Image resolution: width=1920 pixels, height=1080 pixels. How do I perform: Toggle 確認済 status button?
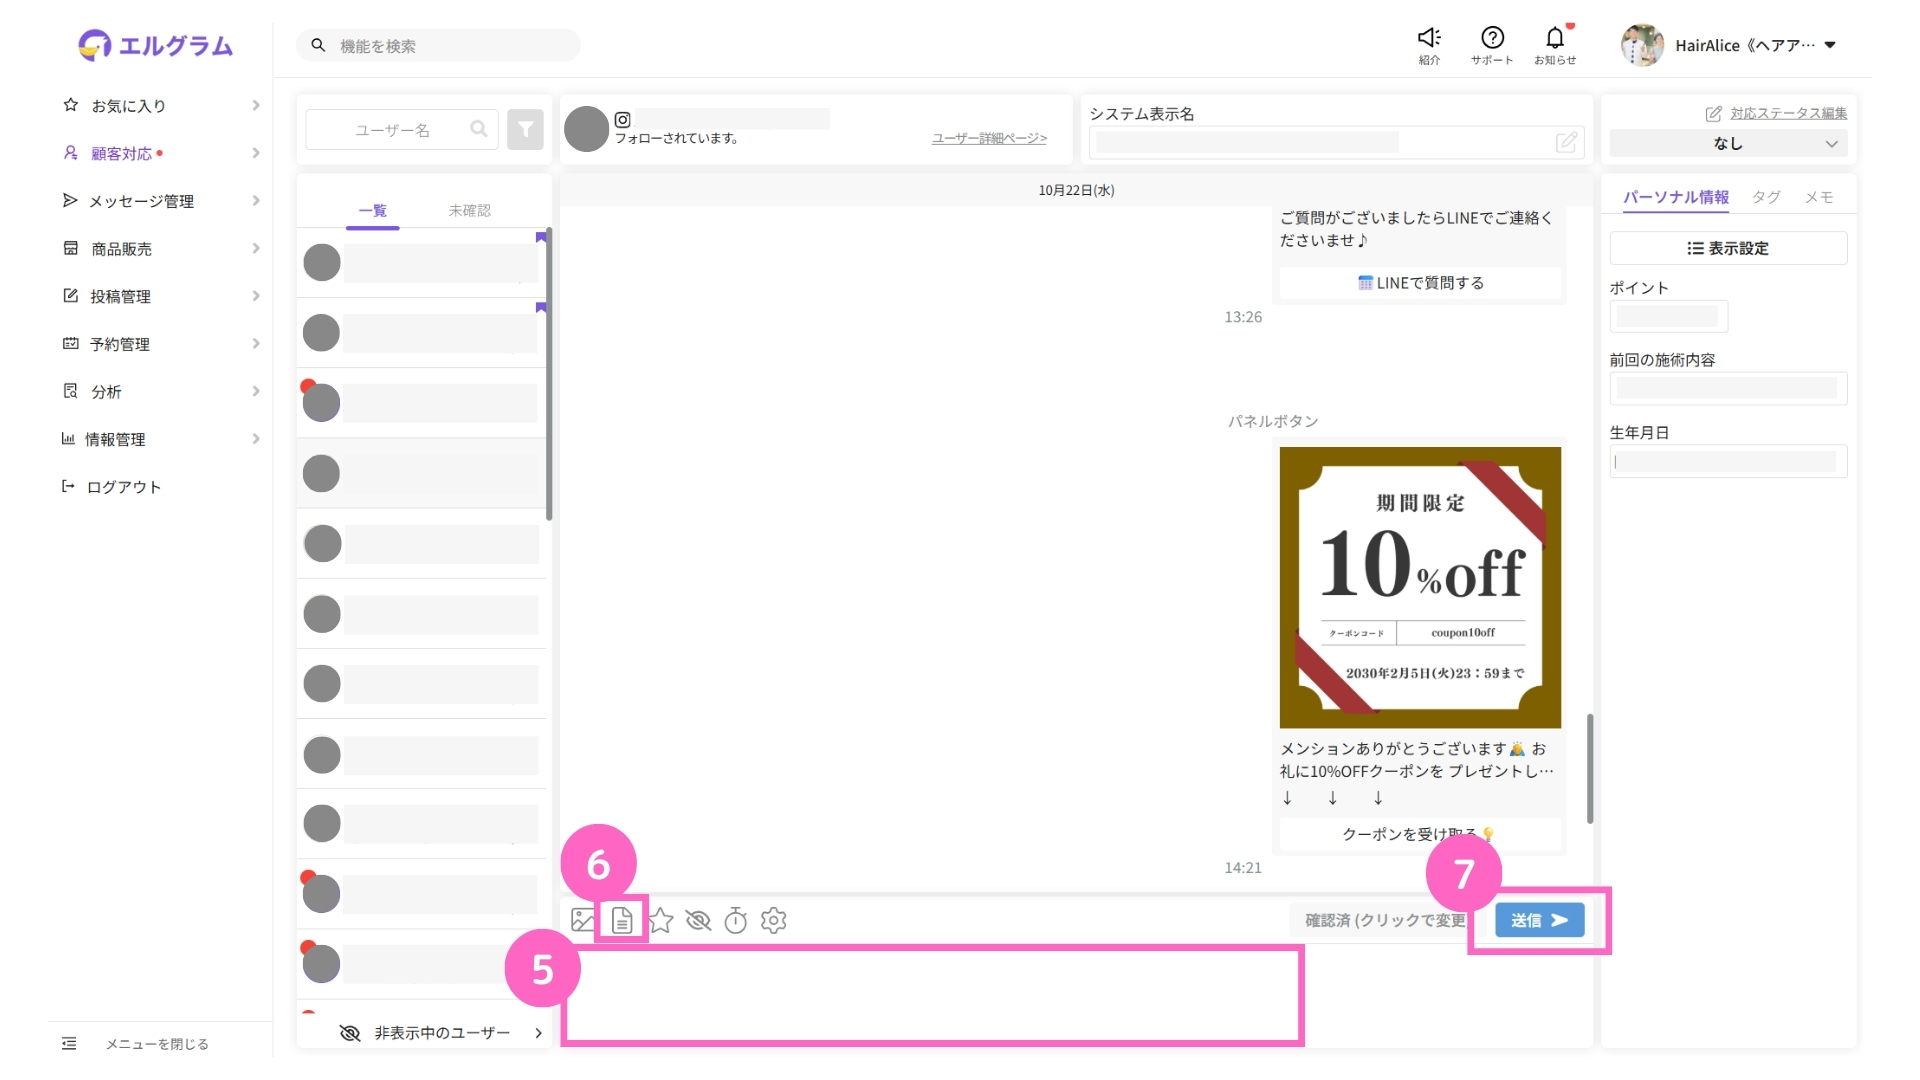[1384, 920]
